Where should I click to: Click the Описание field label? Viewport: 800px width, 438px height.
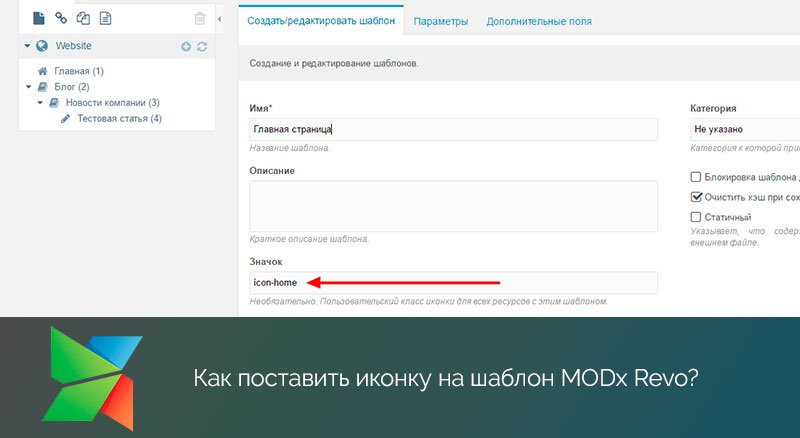pos(272,171)
